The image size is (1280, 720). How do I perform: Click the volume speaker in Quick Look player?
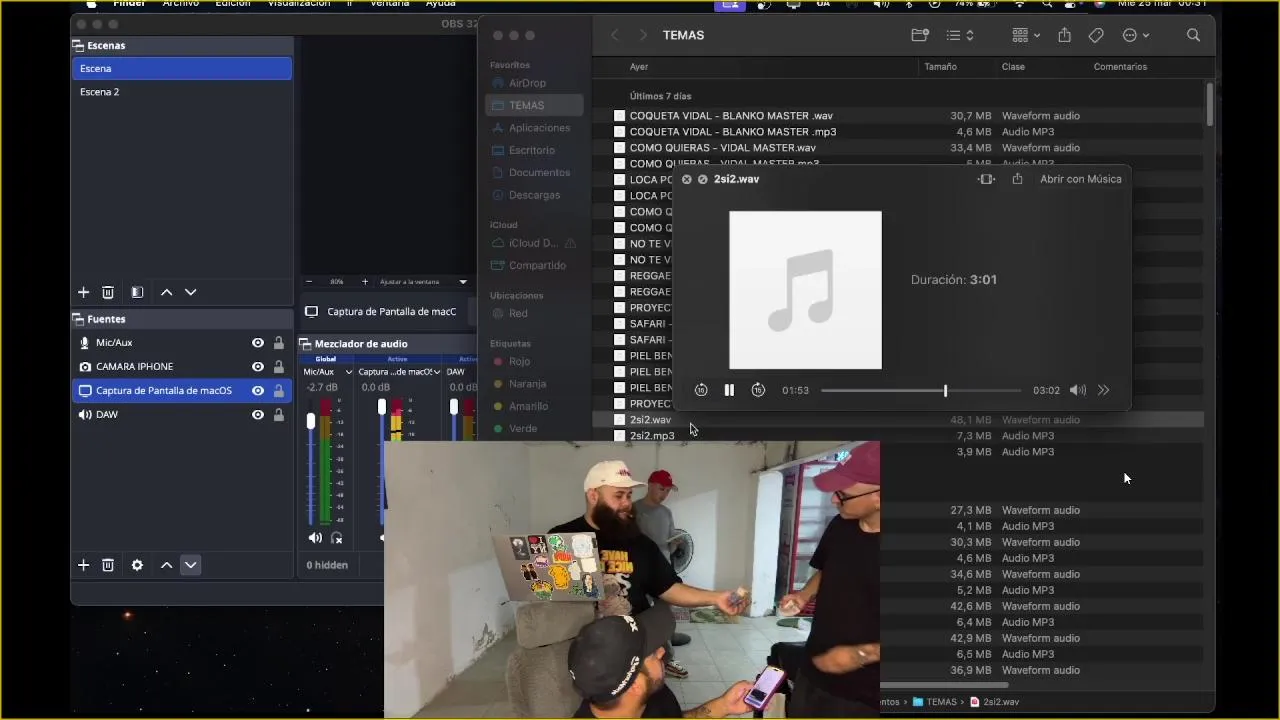(x=1077, y=390)
